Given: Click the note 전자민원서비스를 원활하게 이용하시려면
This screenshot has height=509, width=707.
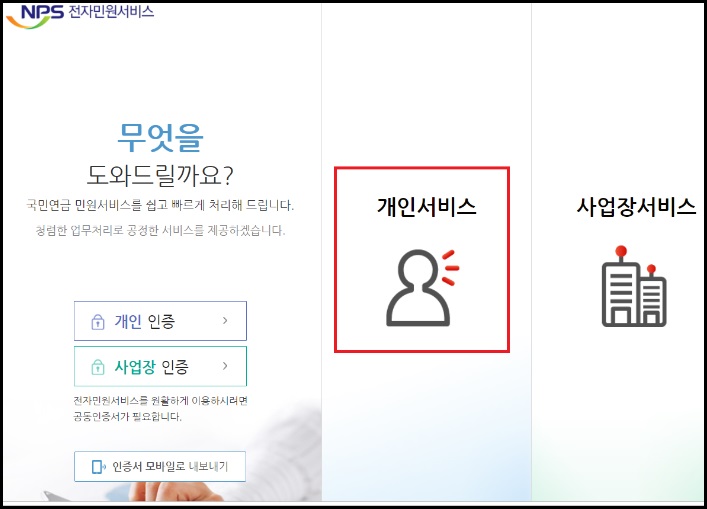Looking at the screenshot, I should click(x=161, y=401).
